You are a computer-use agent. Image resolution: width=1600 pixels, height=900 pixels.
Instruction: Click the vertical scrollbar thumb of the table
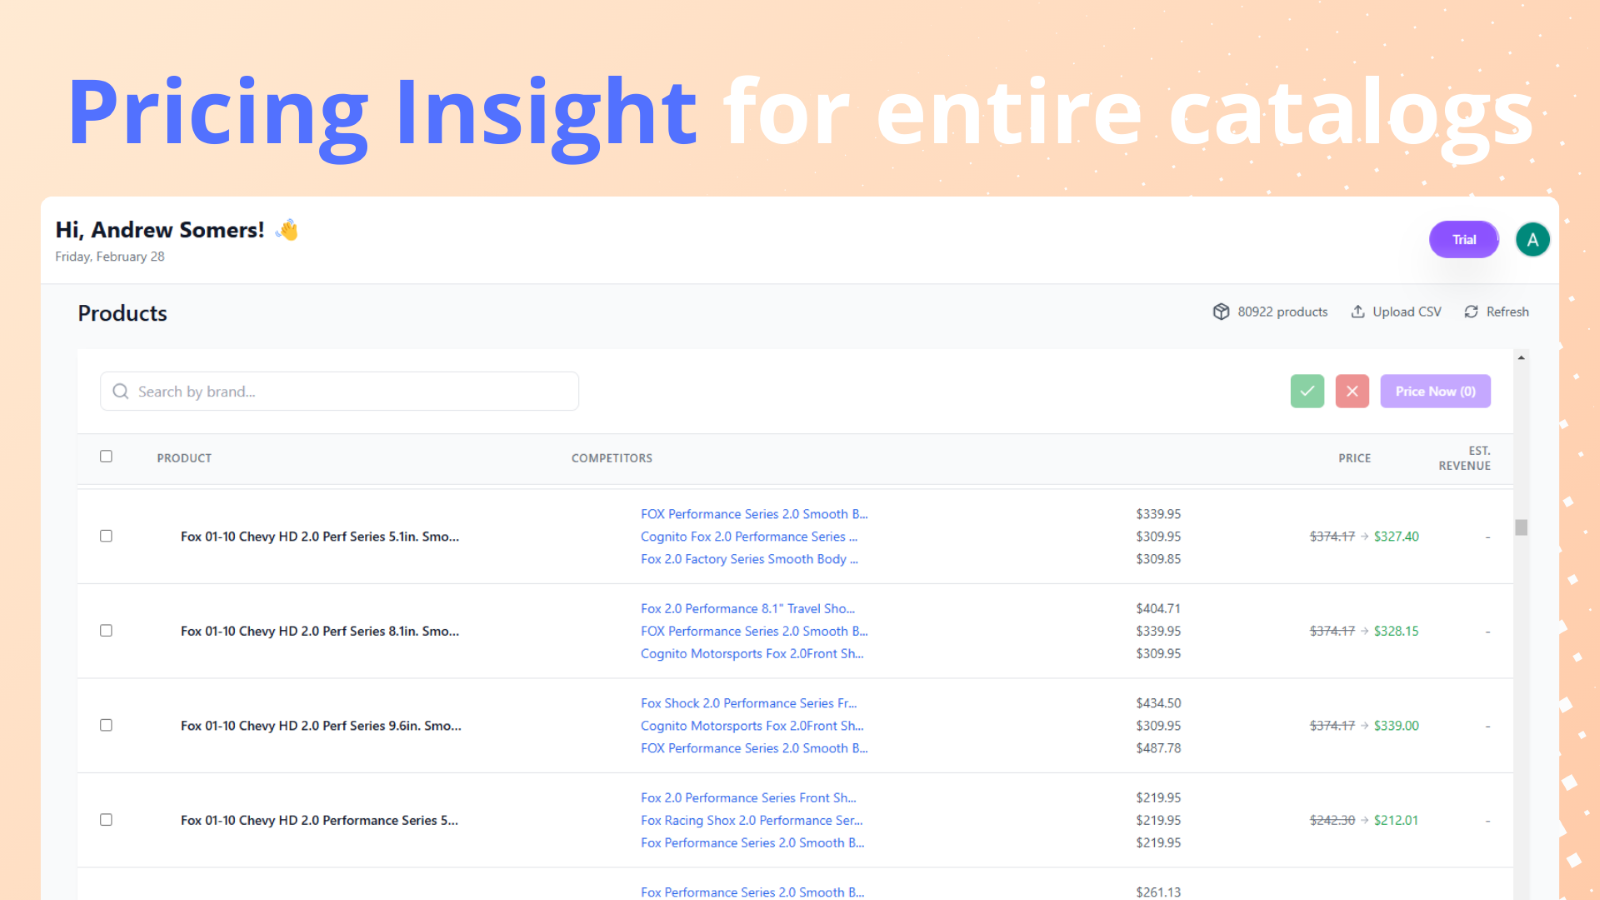coord(1521,527)
